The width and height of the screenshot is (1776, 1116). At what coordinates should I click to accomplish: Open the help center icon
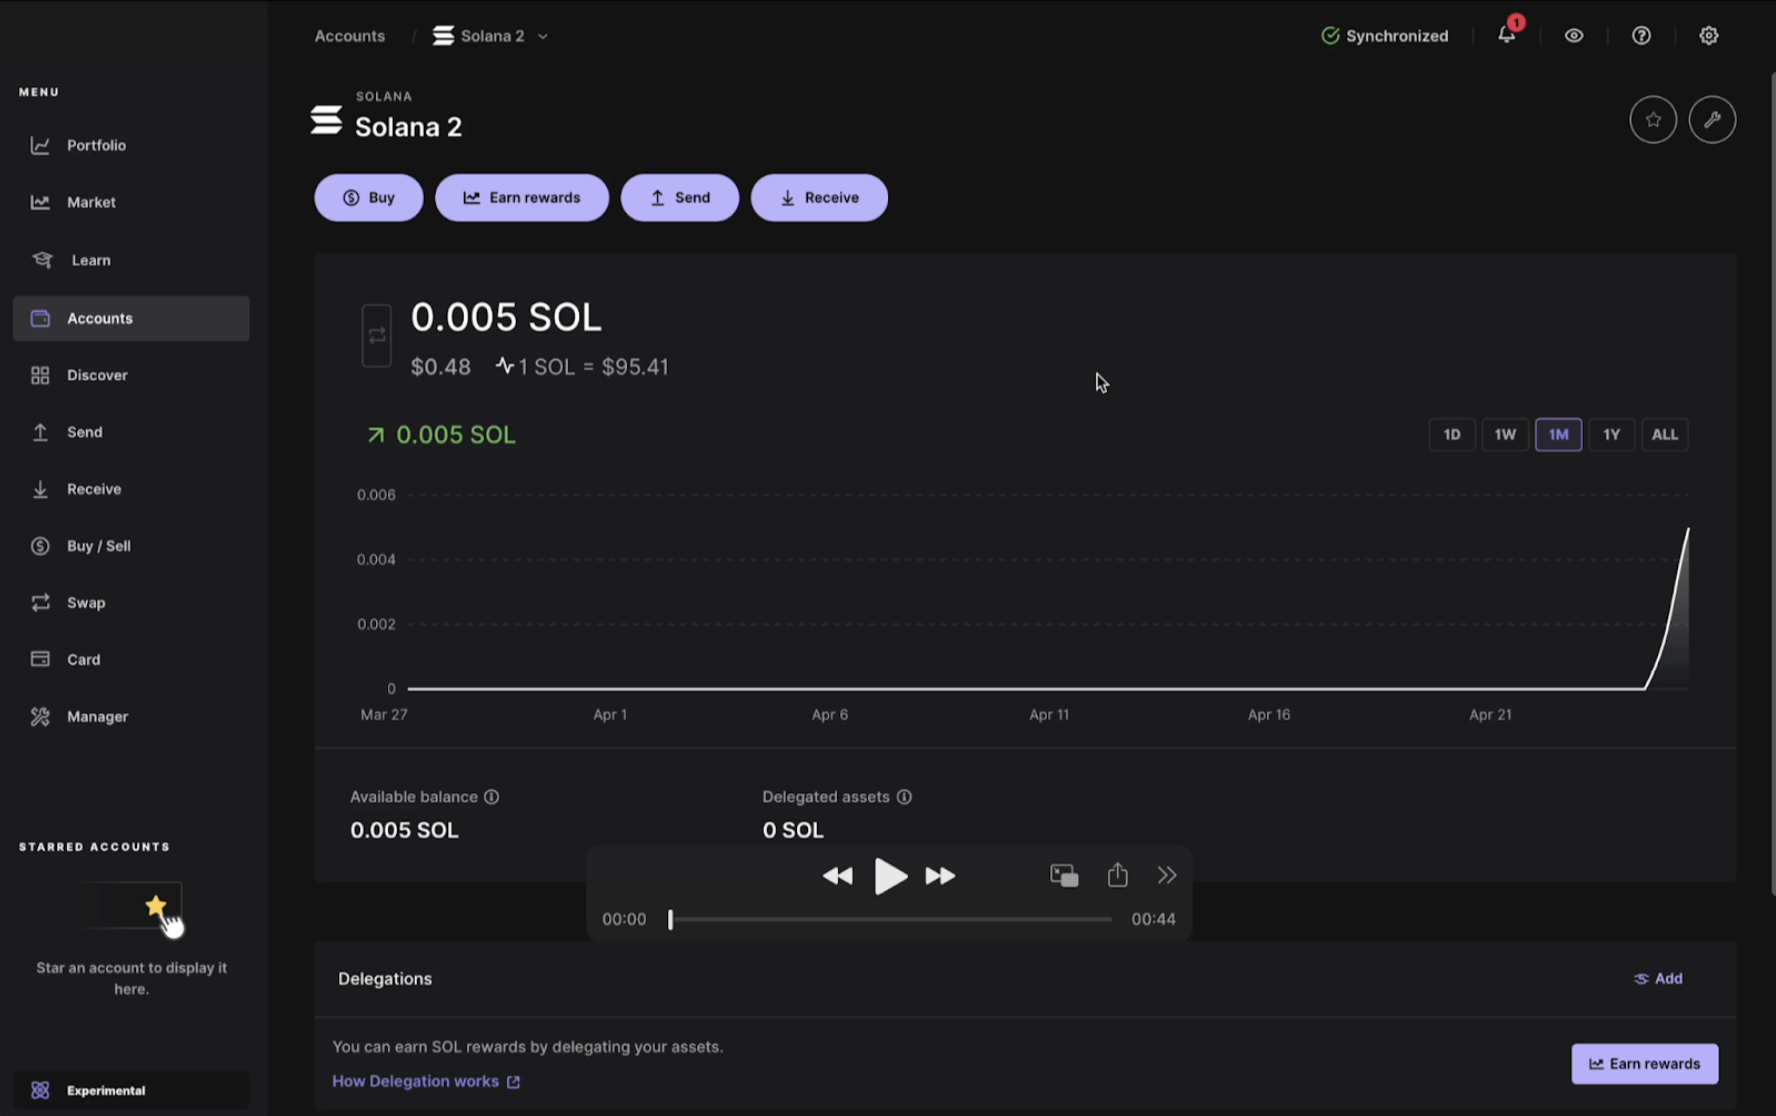[x=1641, y=35]
